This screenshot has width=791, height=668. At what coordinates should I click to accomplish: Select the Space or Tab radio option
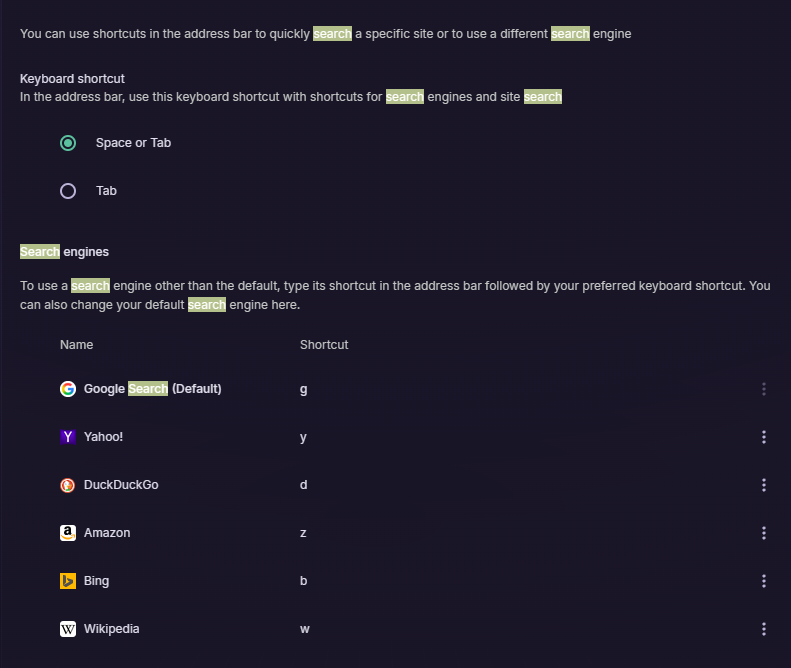click(68, 143)
